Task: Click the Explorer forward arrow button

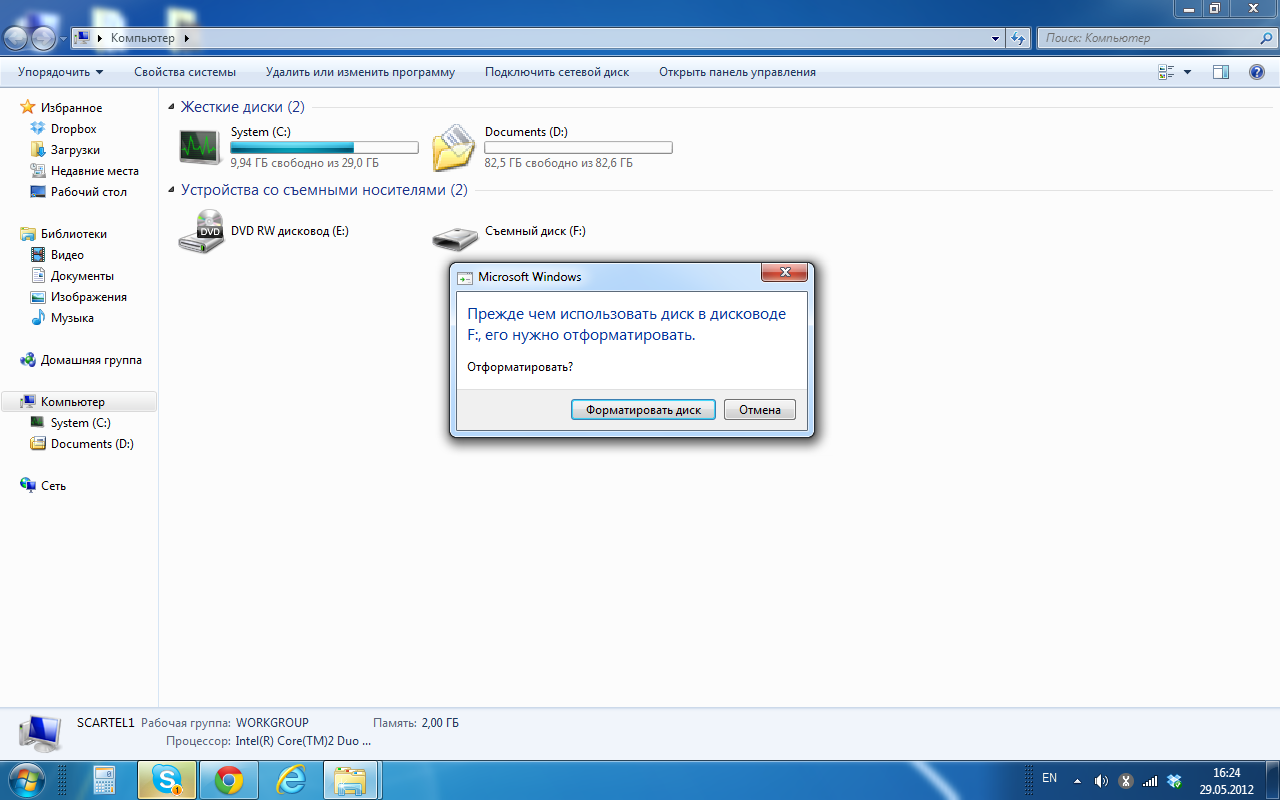Action: tap(44, 38)
